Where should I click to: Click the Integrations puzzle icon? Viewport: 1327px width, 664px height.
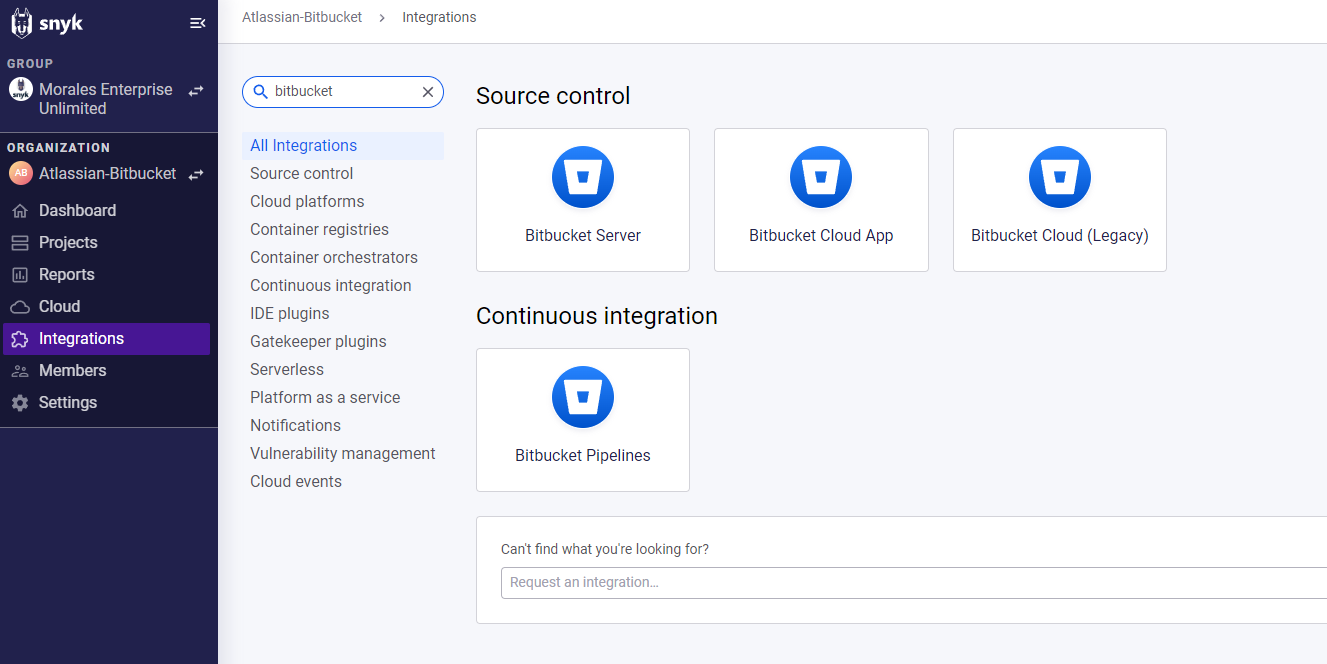20,339
